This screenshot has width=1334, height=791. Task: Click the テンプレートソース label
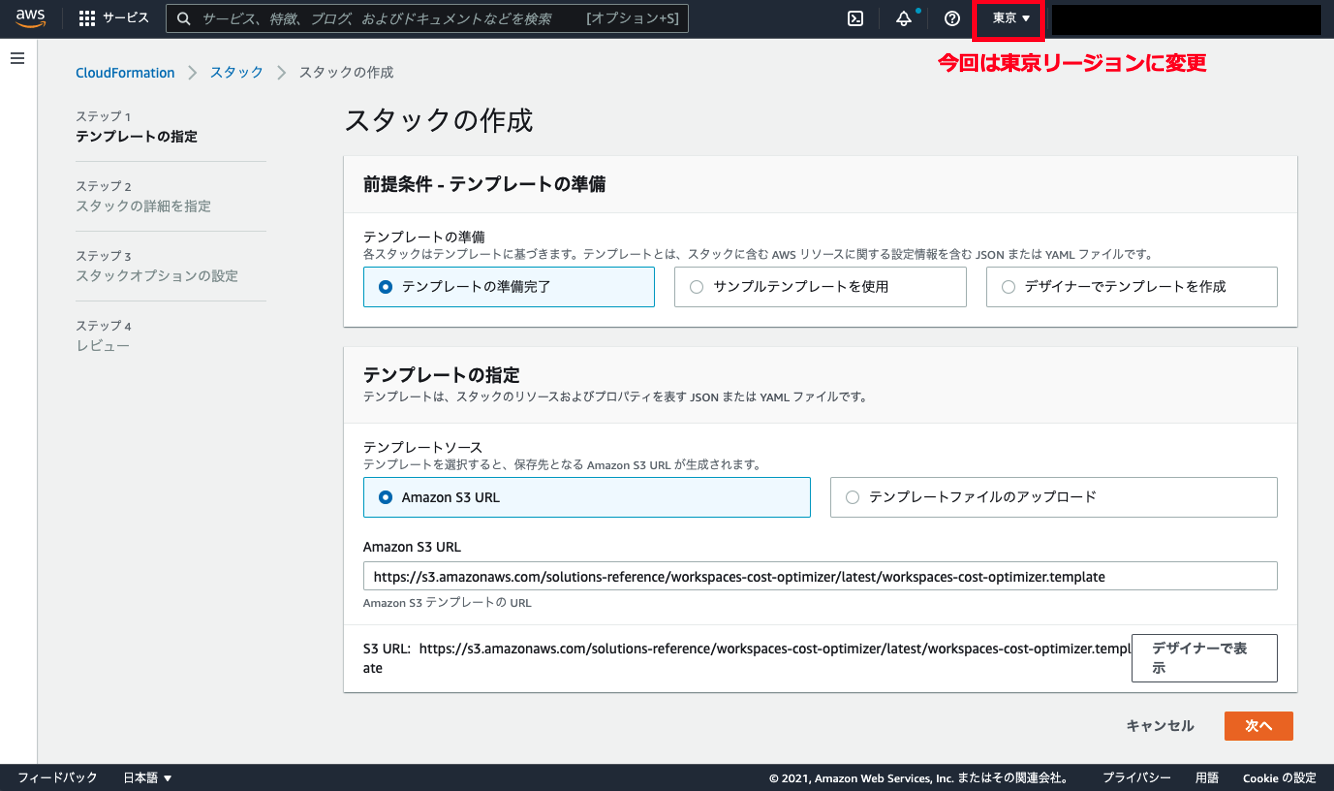423,447
